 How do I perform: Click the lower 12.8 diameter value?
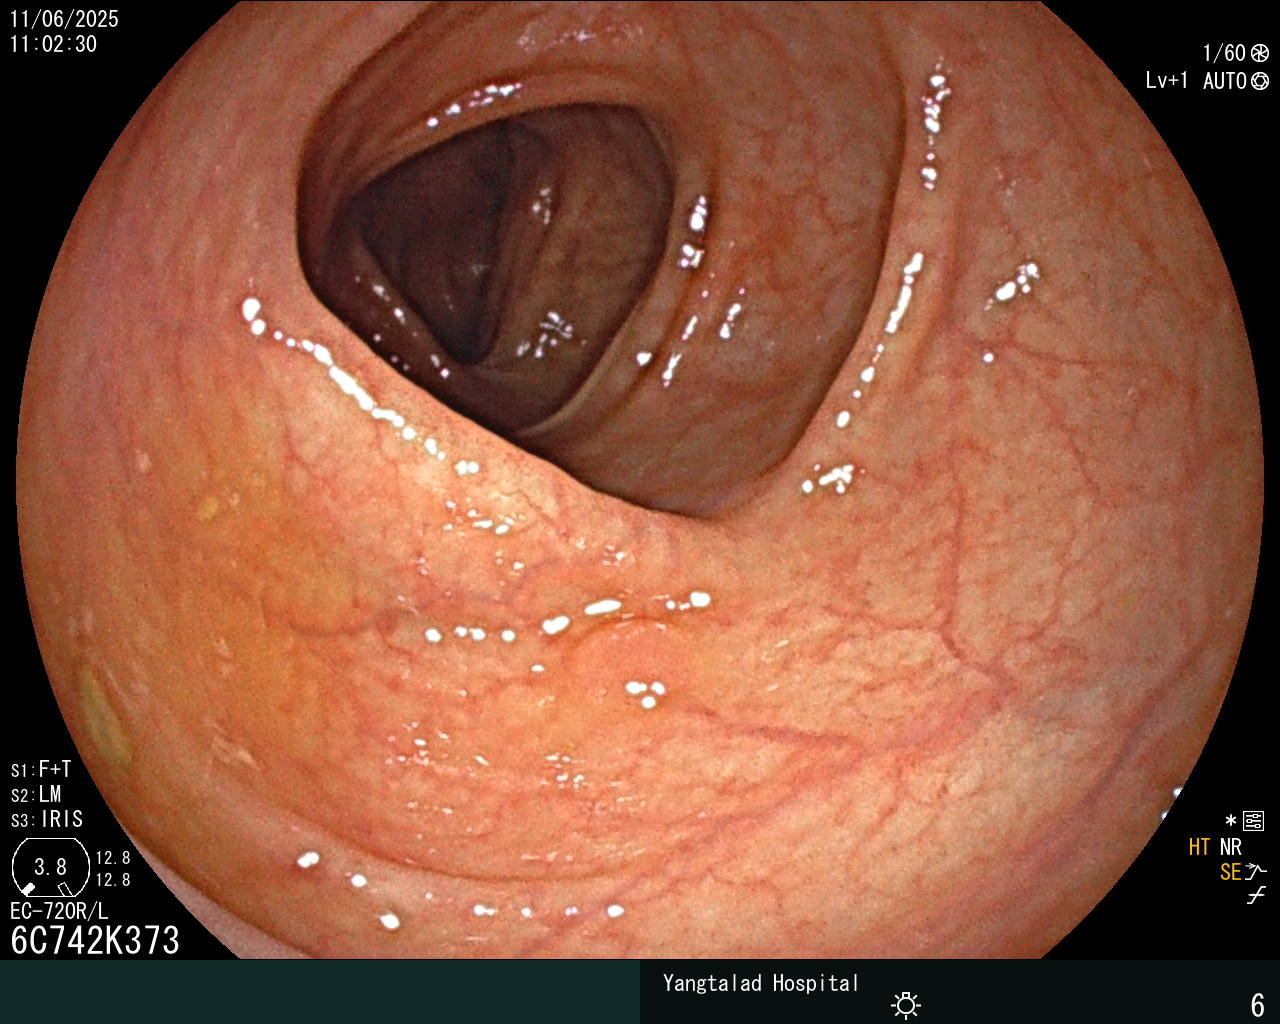click(x=113, y=880)
